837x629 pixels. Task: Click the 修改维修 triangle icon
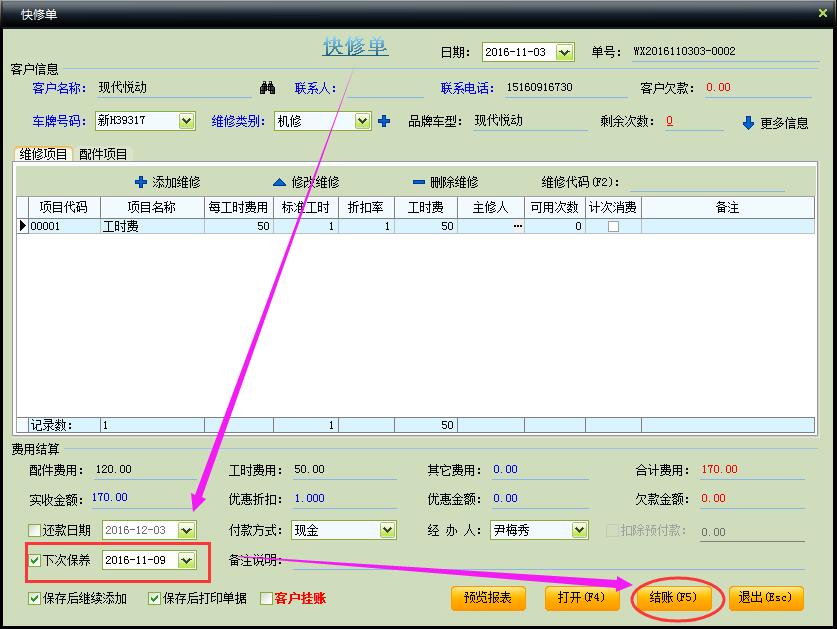point(279,182)
